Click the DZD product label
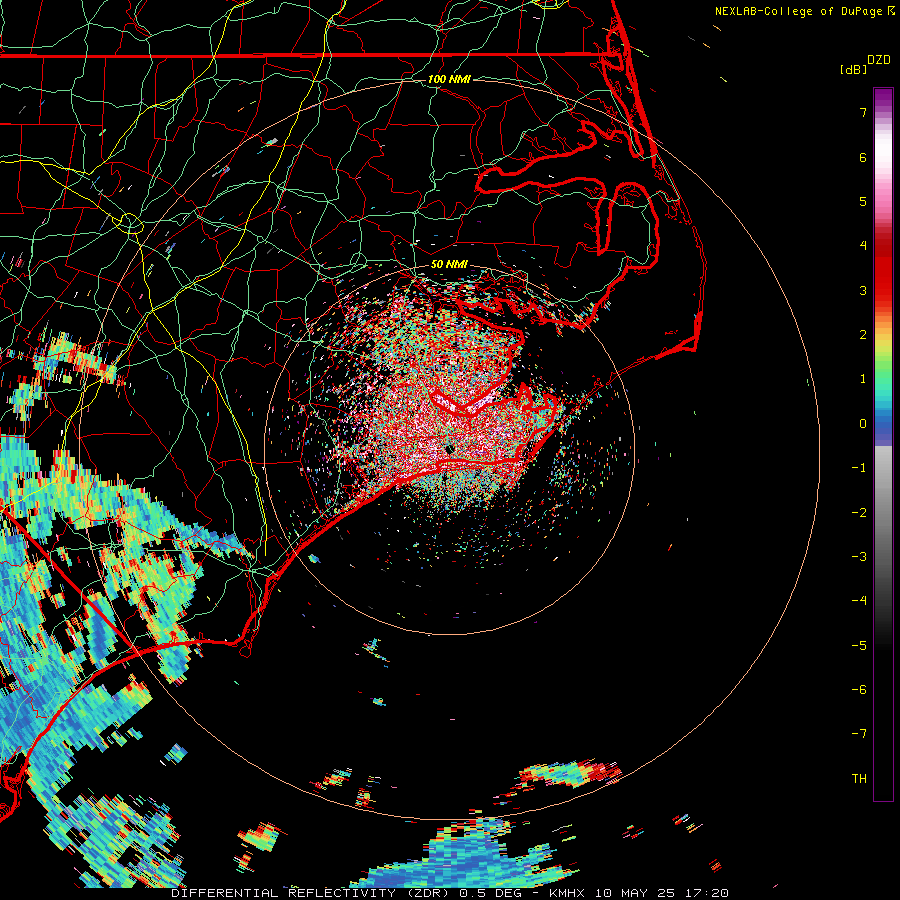Screen dimensions: 900x900 879,60
